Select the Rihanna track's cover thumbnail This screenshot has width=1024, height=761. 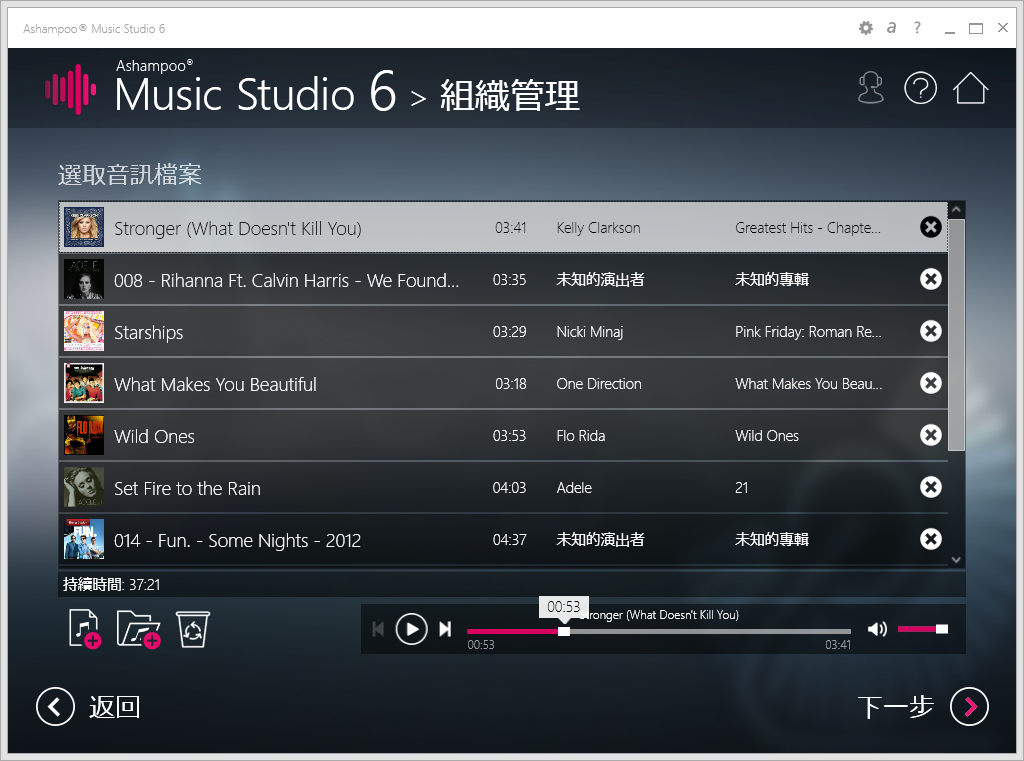(x=84, y=280)
